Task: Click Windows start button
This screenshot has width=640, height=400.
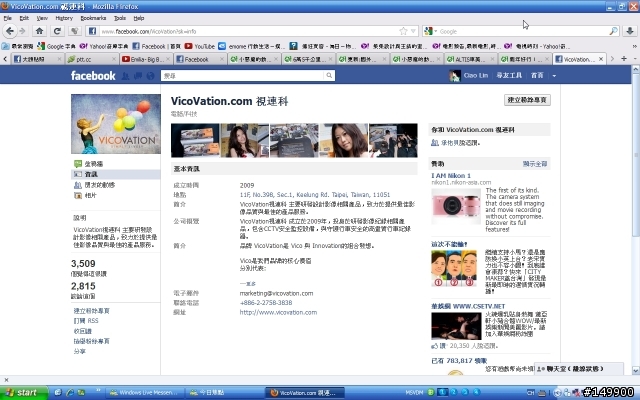Action: (24, 393)
